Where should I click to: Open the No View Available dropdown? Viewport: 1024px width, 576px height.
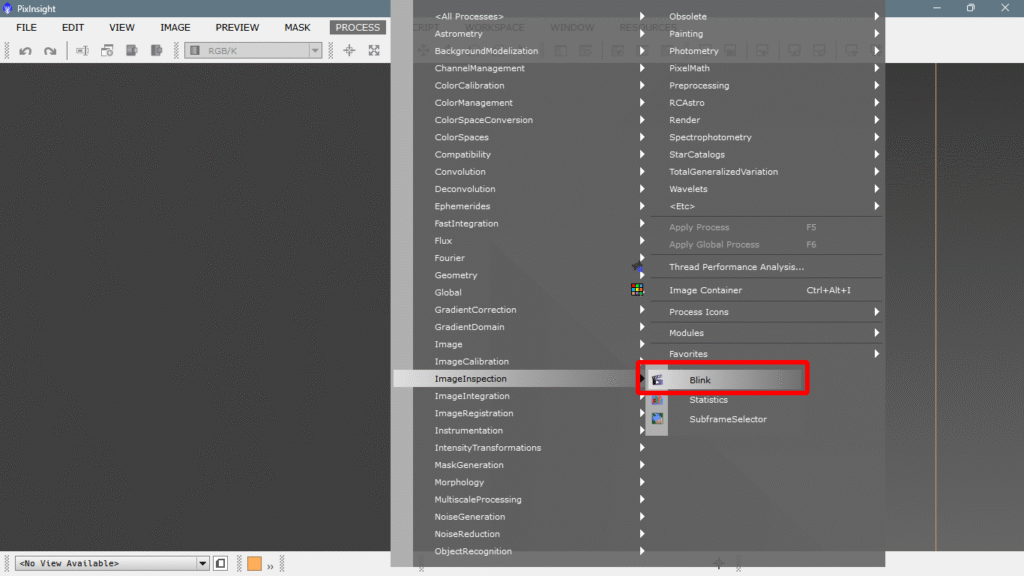(x=202, y=563)
